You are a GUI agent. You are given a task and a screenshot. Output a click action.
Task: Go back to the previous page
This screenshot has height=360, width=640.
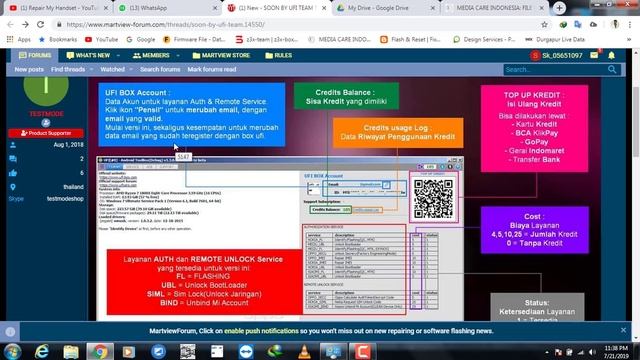tap(11, 24)
